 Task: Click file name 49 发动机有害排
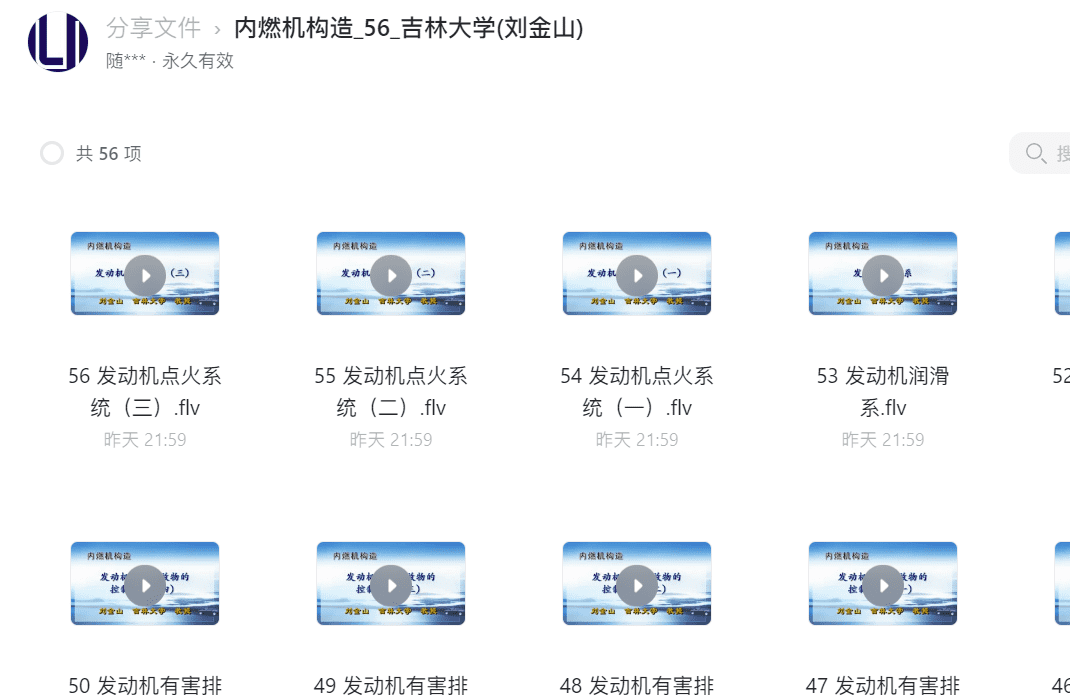[x=391, y=686]
